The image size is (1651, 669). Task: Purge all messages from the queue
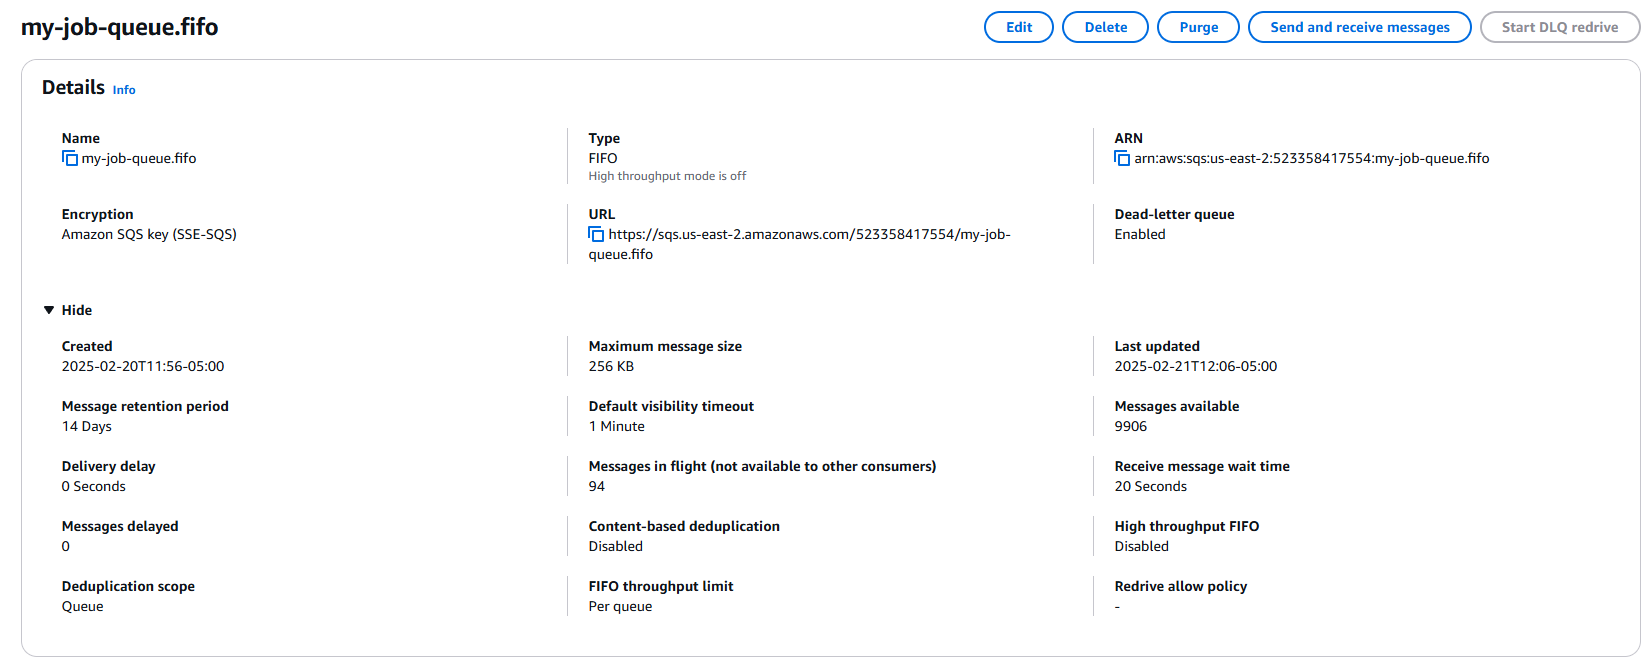[1198, 27]
